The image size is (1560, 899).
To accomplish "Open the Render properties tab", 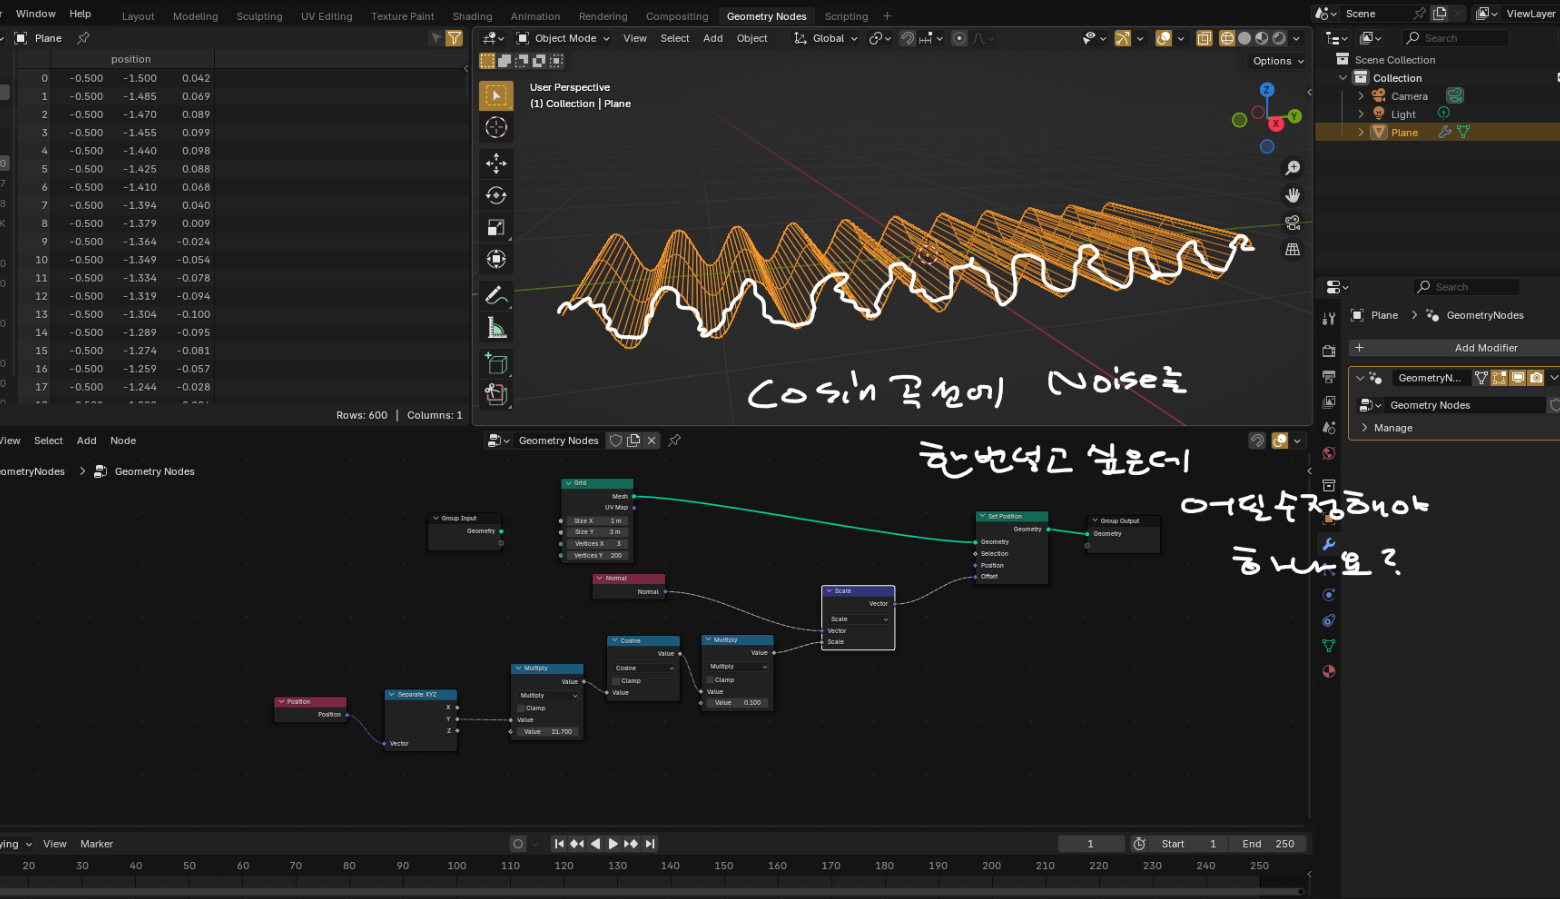I will click(x=1329, y=351).
